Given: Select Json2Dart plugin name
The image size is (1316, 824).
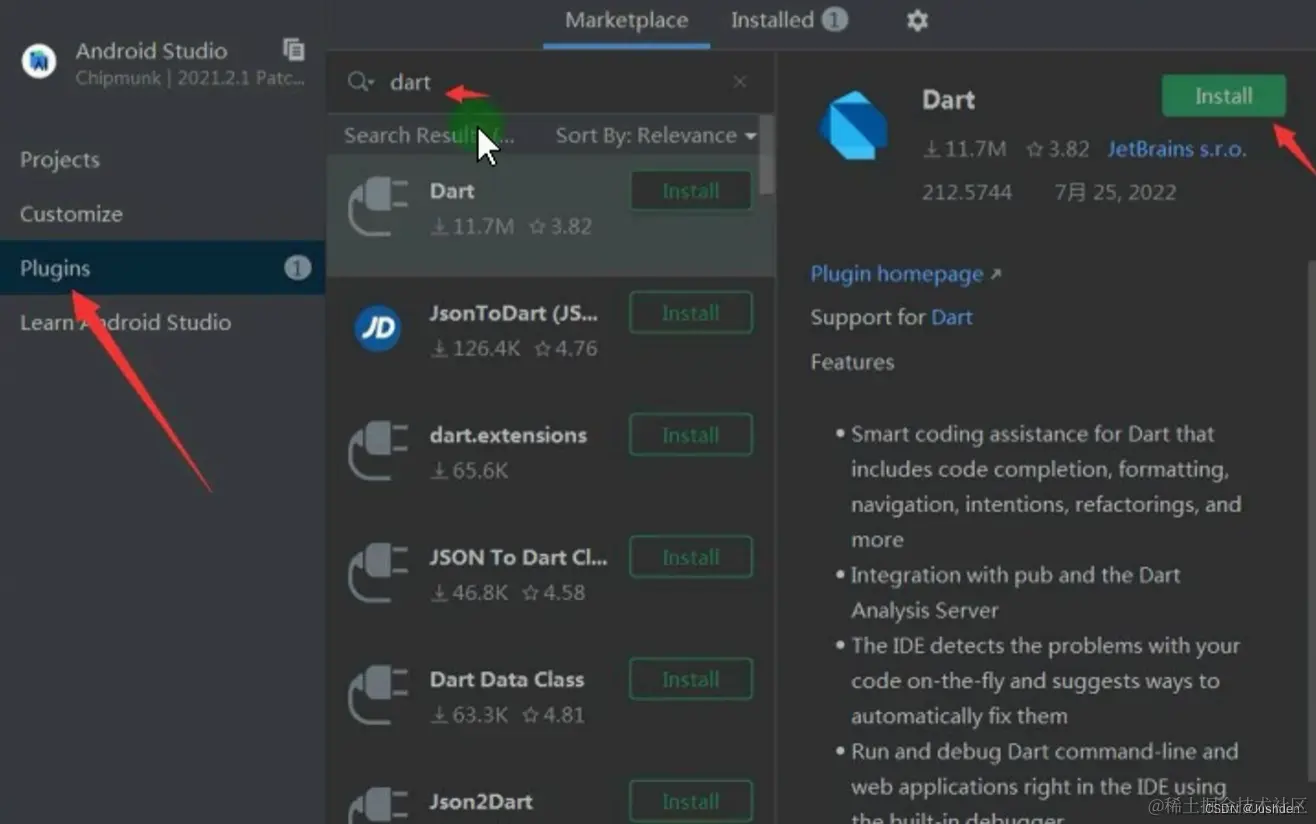Looking at the screenshot, I should tap(481, 801).
